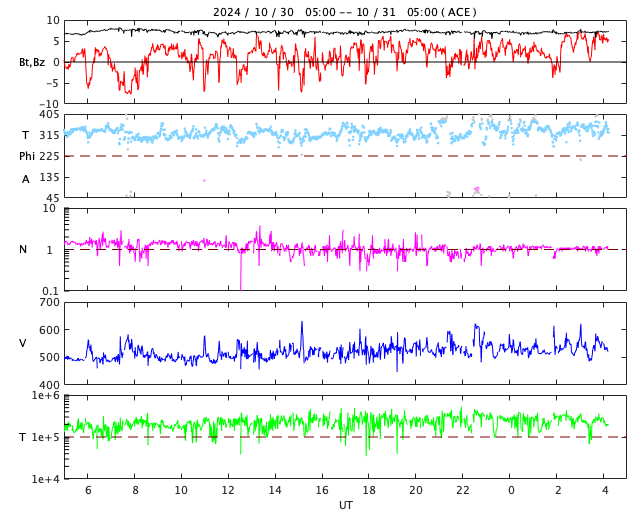Click the '1e+6' temperature tick value
The height and width of the screenshot is (512, 640).
tap(46, 396)
